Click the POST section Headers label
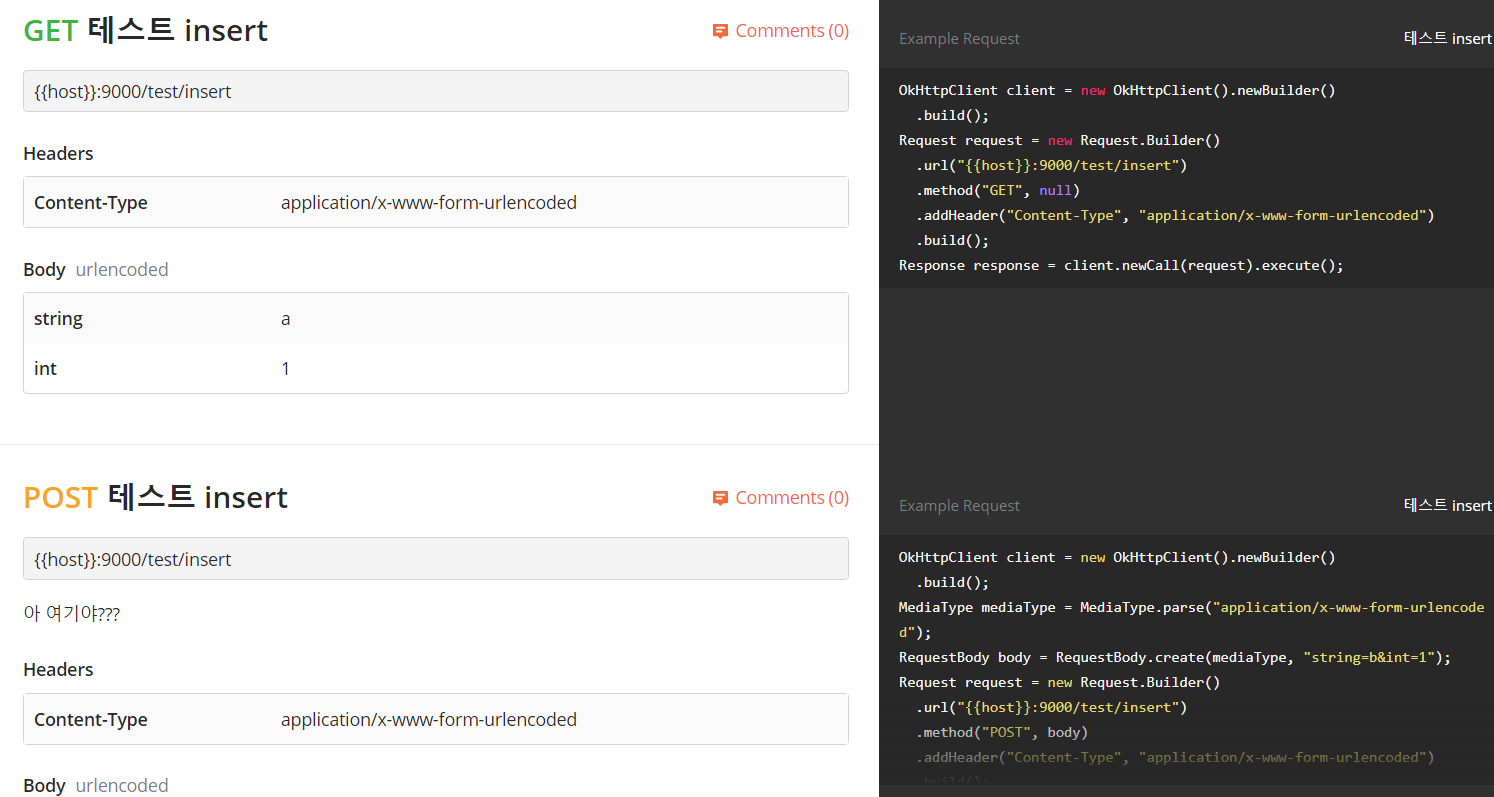Screen dimensions: 1494x797 click(59, 669)
